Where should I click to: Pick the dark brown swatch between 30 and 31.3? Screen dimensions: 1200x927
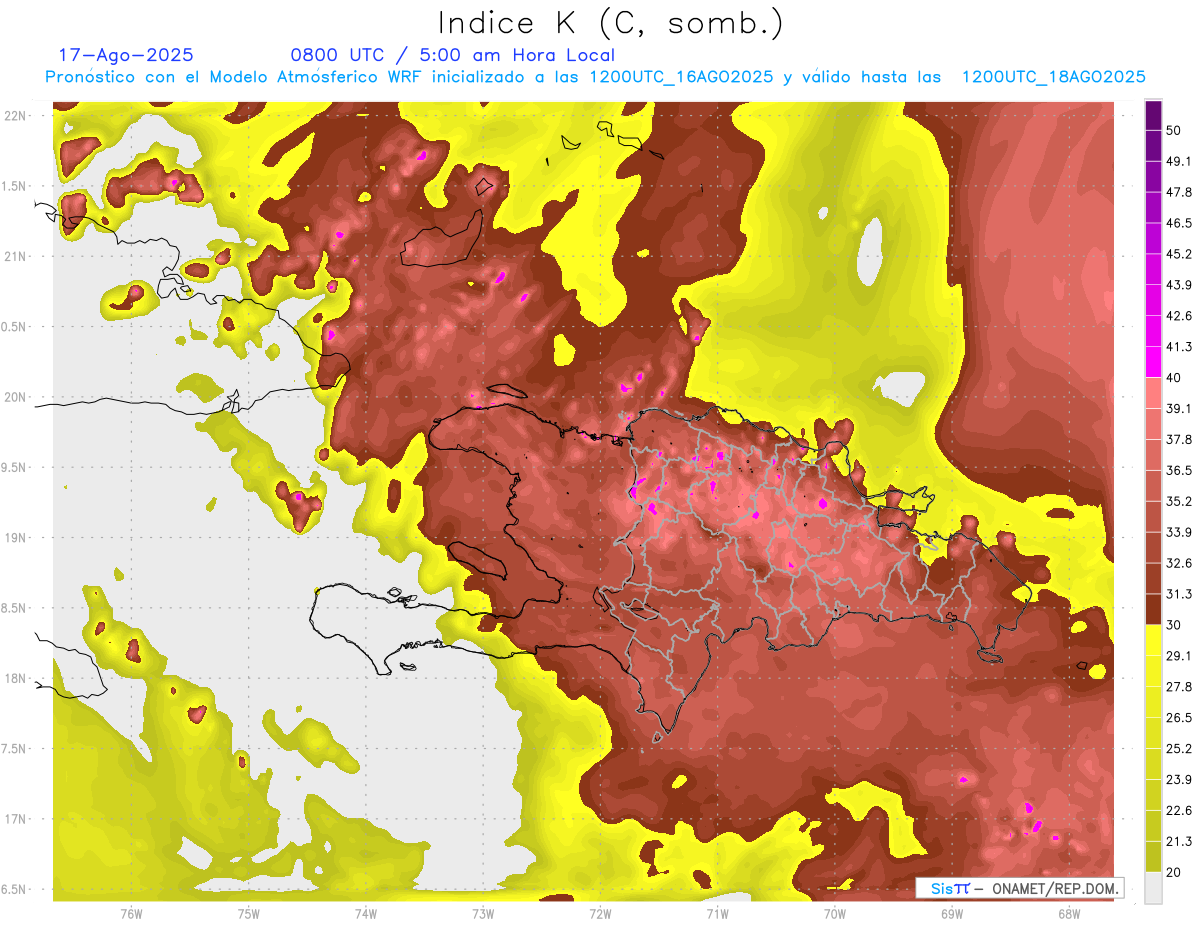tap(1154, 609)
